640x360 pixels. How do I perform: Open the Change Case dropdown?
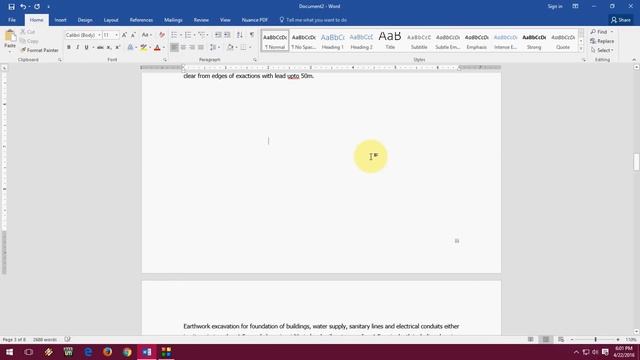pyautogui.click(x=147, y=35)
